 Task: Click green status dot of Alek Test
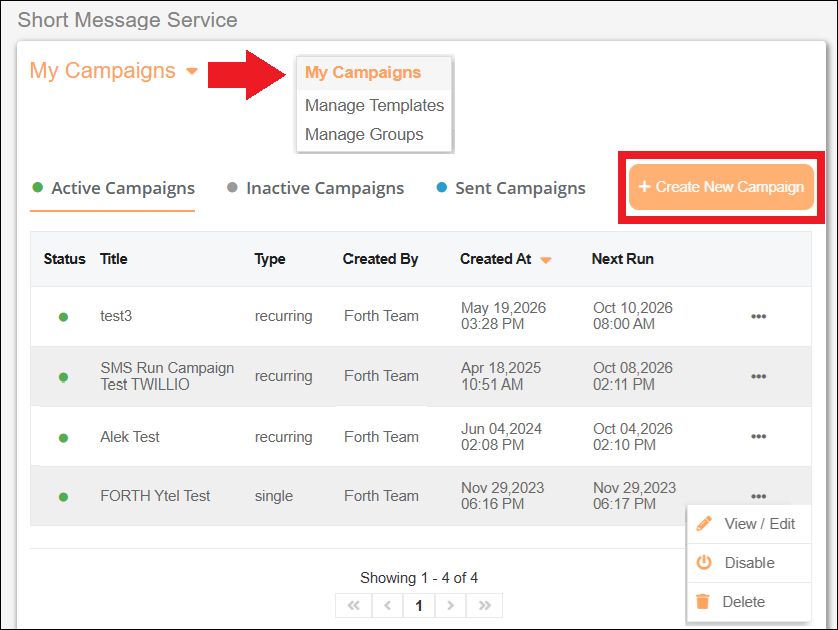63,438
